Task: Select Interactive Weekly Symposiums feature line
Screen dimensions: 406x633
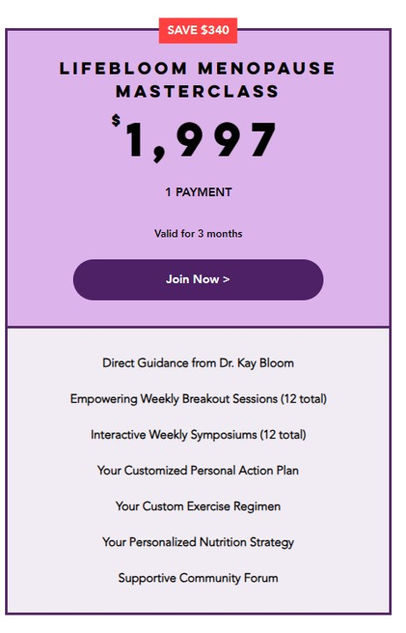Action: [198, 435]
